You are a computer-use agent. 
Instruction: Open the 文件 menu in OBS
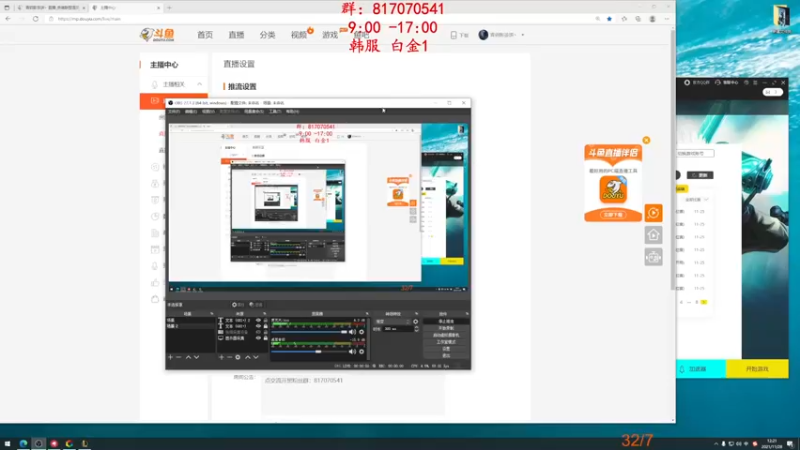[x=174, y=111]
